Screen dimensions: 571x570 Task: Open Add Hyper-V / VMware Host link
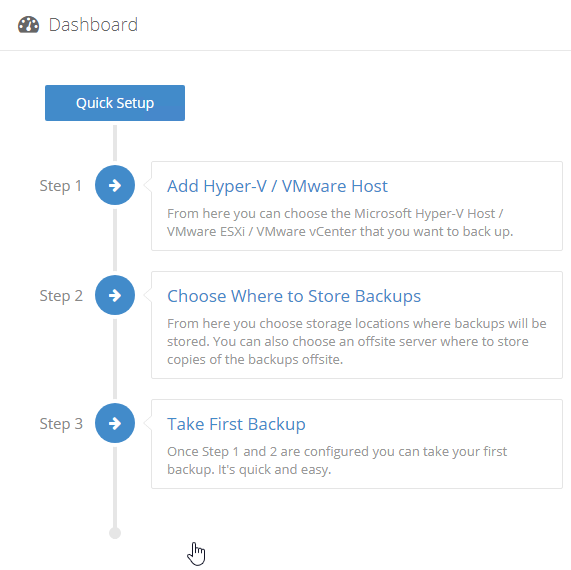277,186
